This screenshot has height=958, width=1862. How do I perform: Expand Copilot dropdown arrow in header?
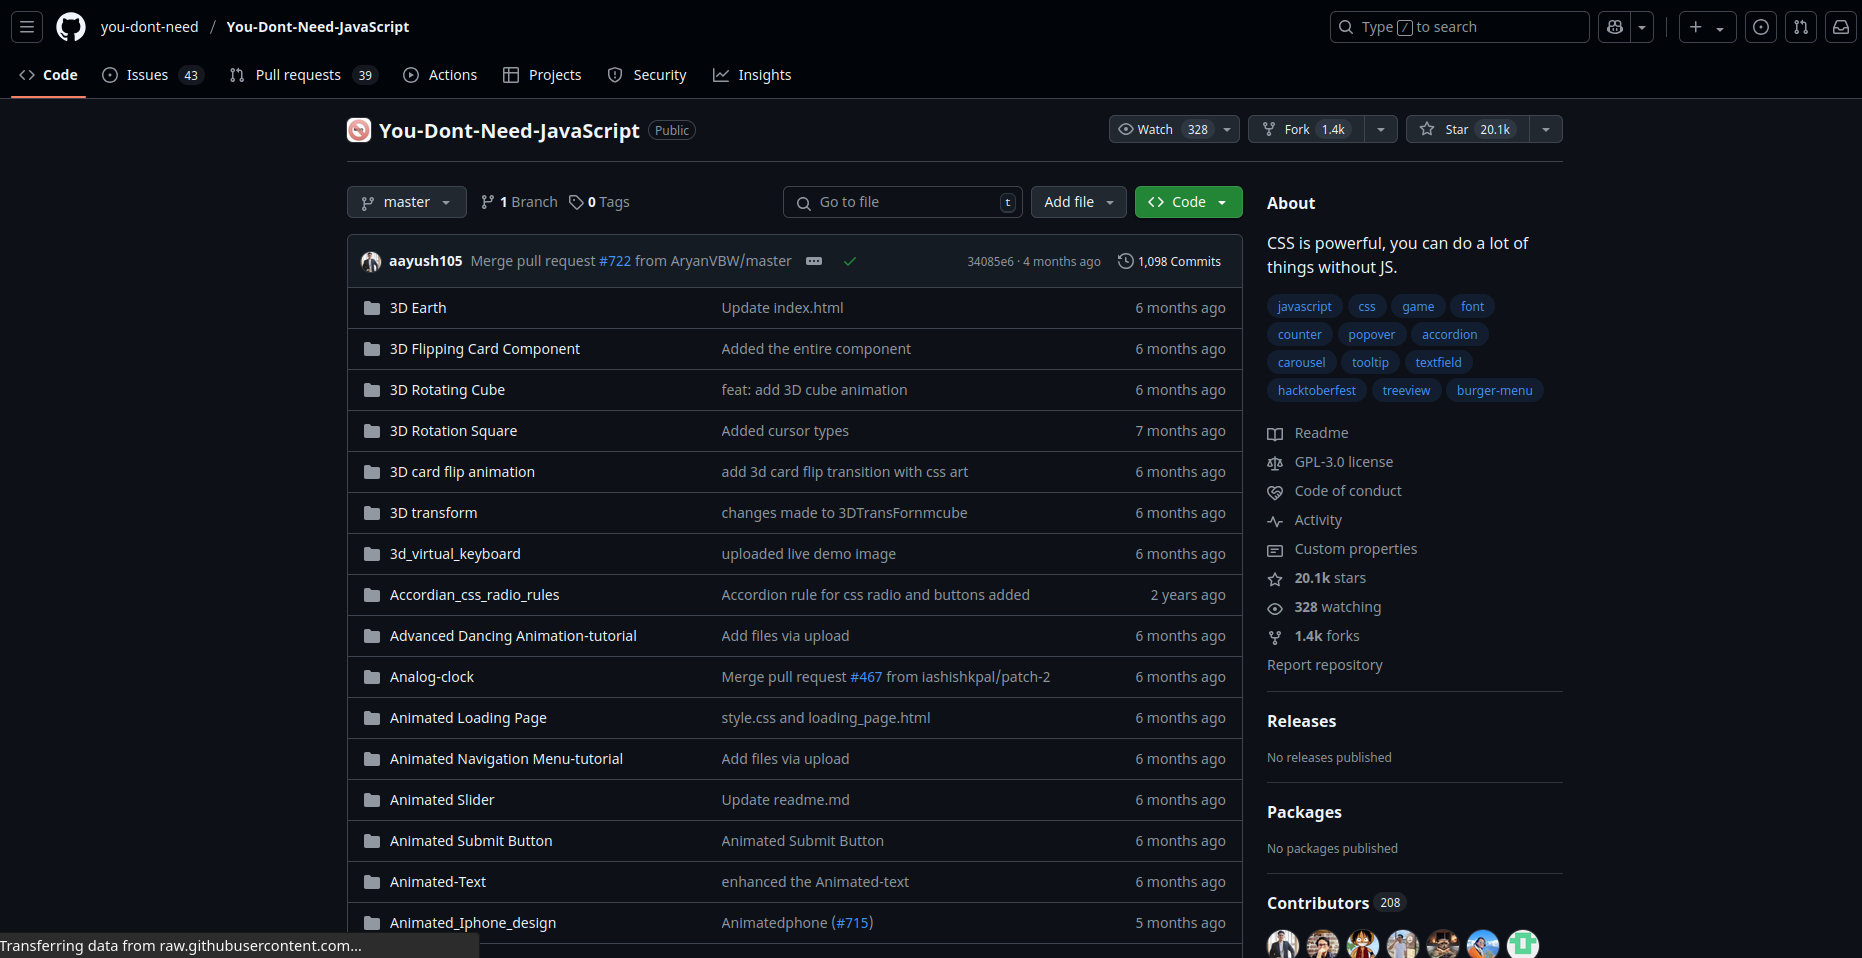click(x=1642, y=27)
